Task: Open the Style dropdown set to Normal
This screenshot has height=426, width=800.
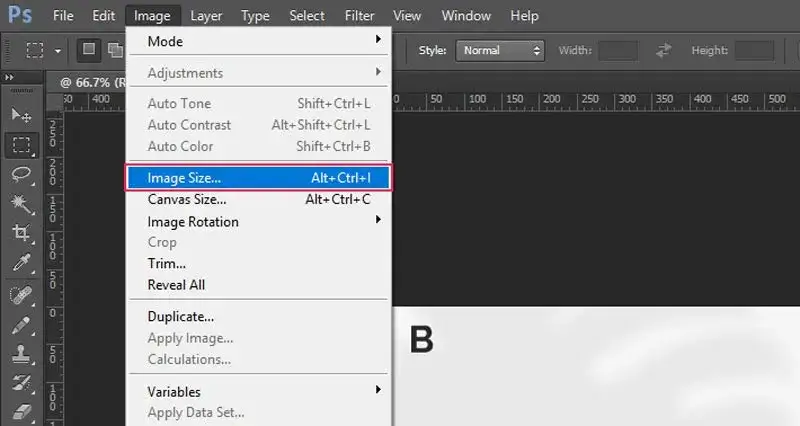Action: tap(499, 50)
